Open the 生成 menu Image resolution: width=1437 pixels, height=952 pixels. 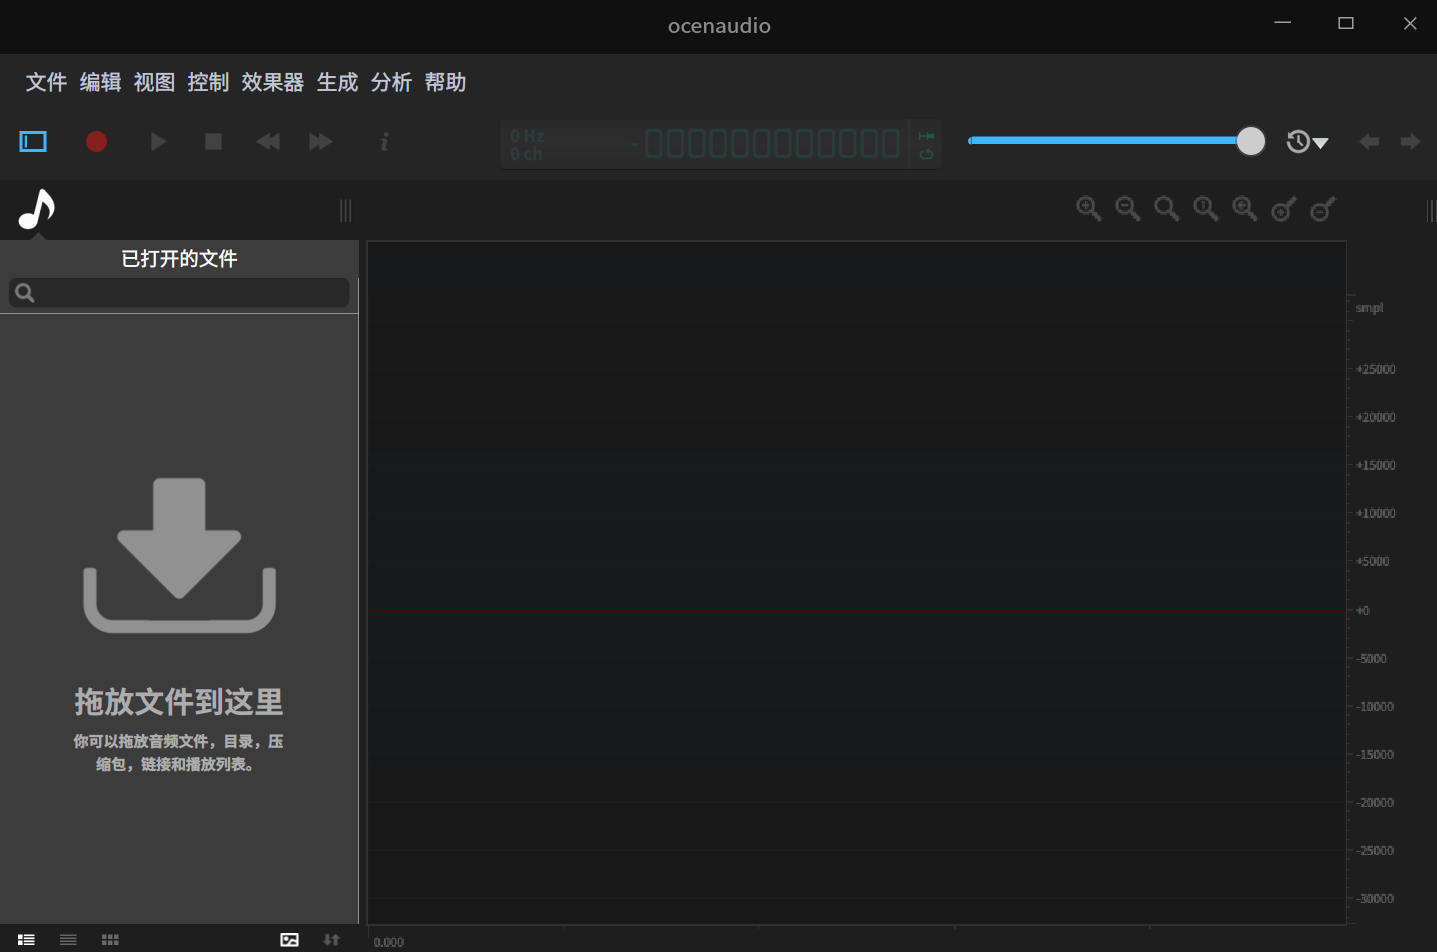pos(337,82)
